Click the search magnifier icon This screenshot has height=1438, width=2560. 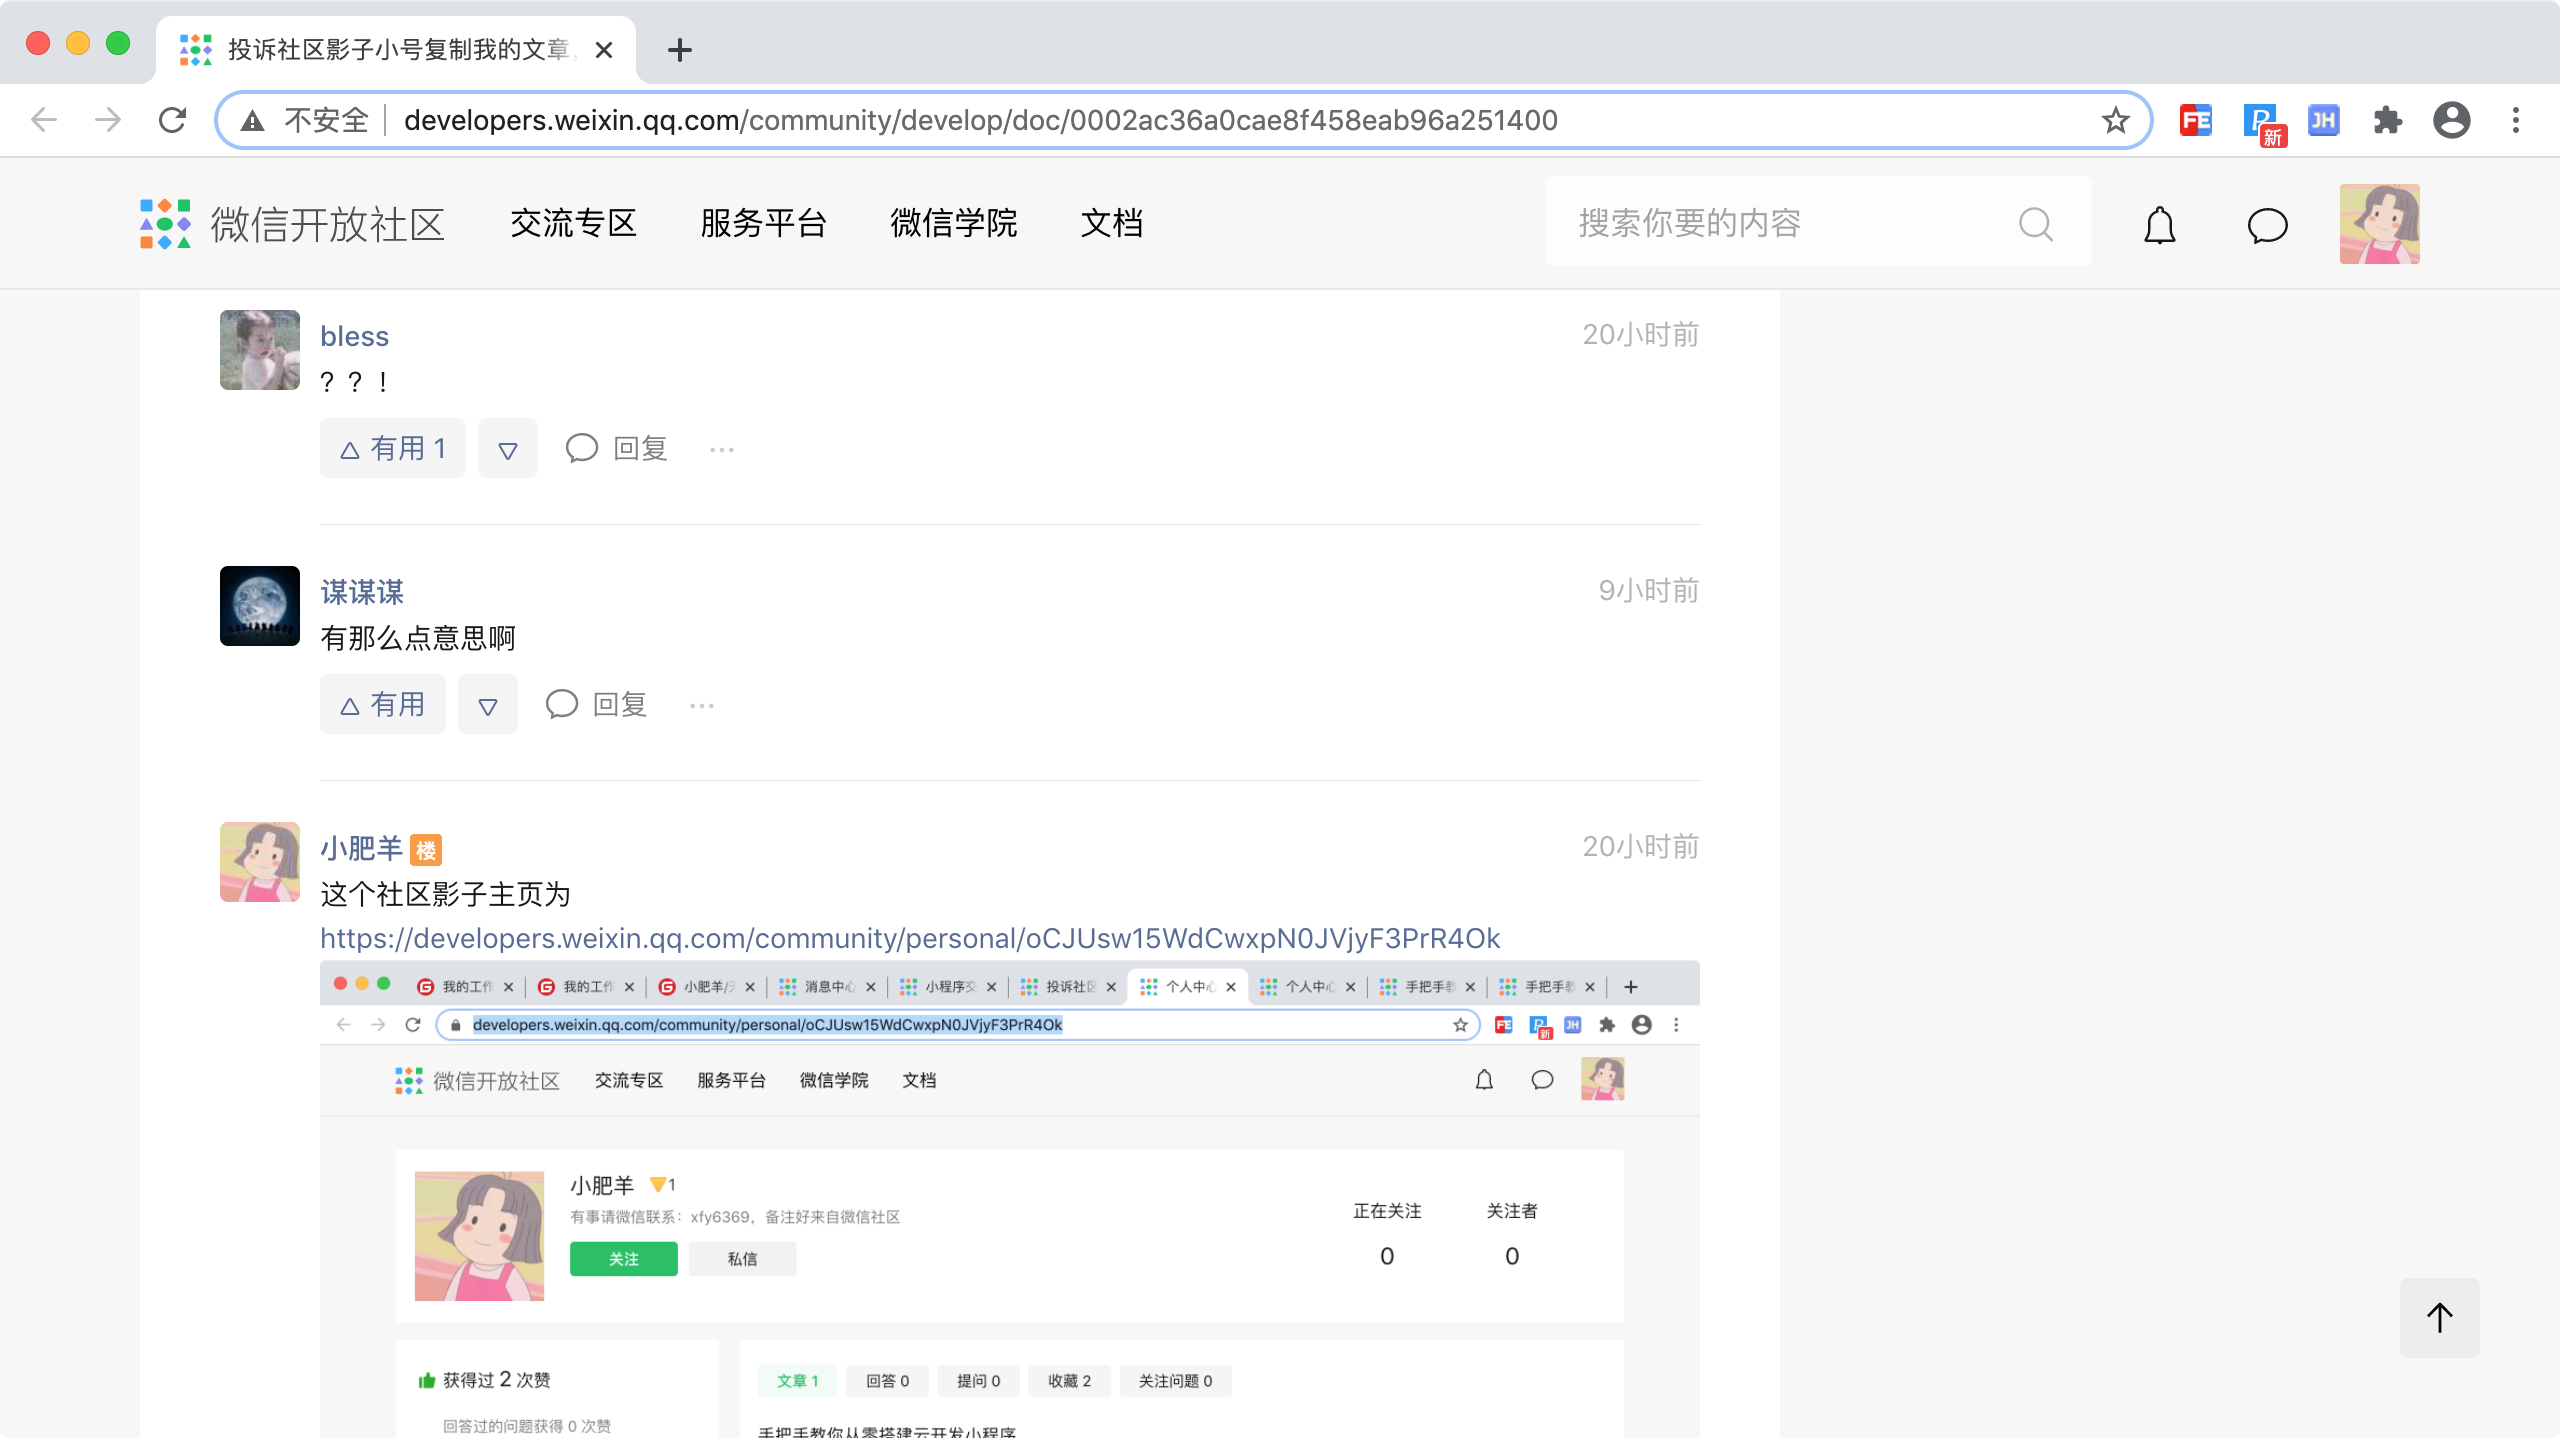[2035, 224]
